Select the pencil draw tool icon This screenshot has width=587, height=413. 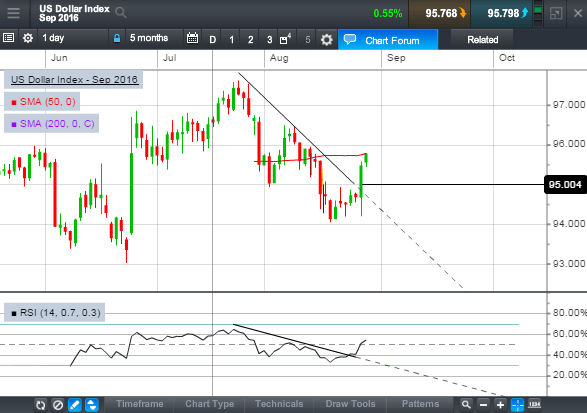point(75,405)
